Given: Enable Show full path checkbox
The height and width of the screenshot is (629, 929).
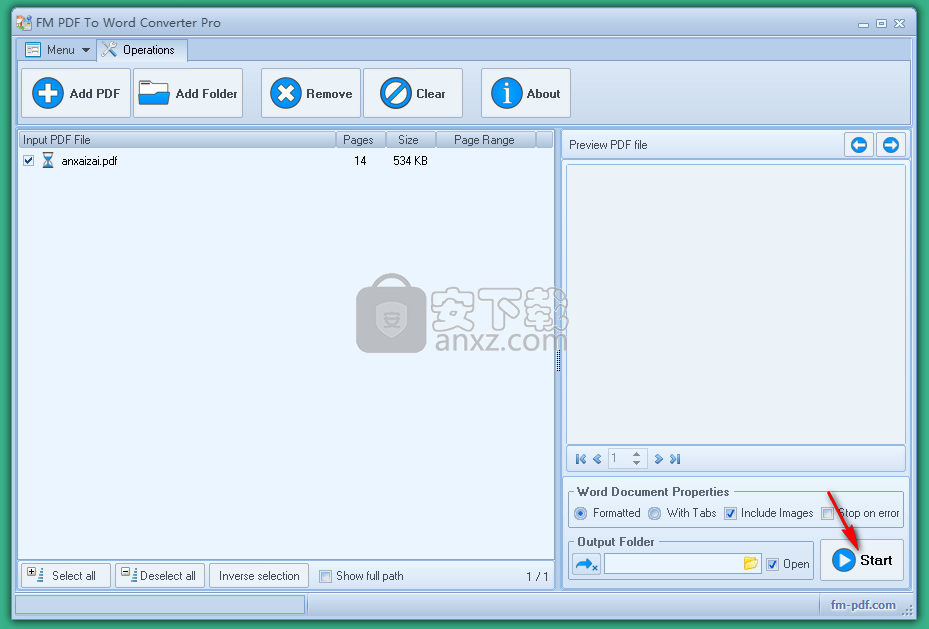Looking at the screenshot, I should point(325,576).
